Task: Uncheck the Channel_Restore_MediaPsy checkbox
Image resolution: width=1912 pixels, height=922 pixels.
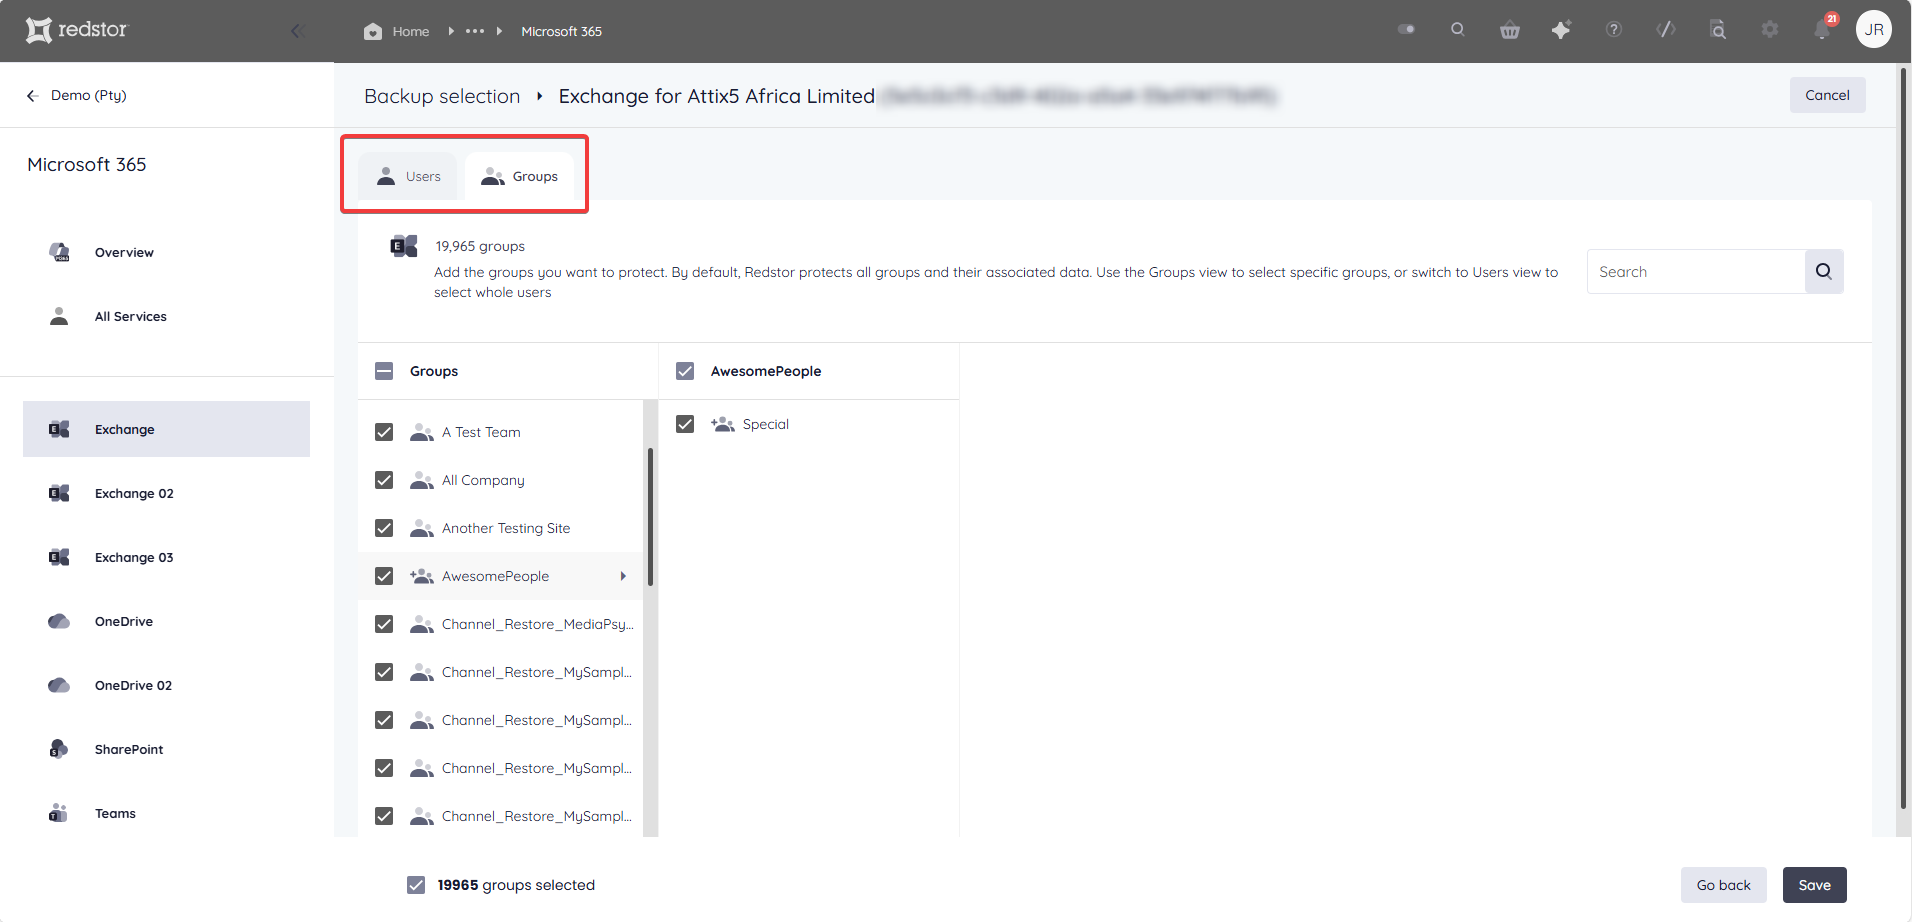Action: tap(384, 624)
